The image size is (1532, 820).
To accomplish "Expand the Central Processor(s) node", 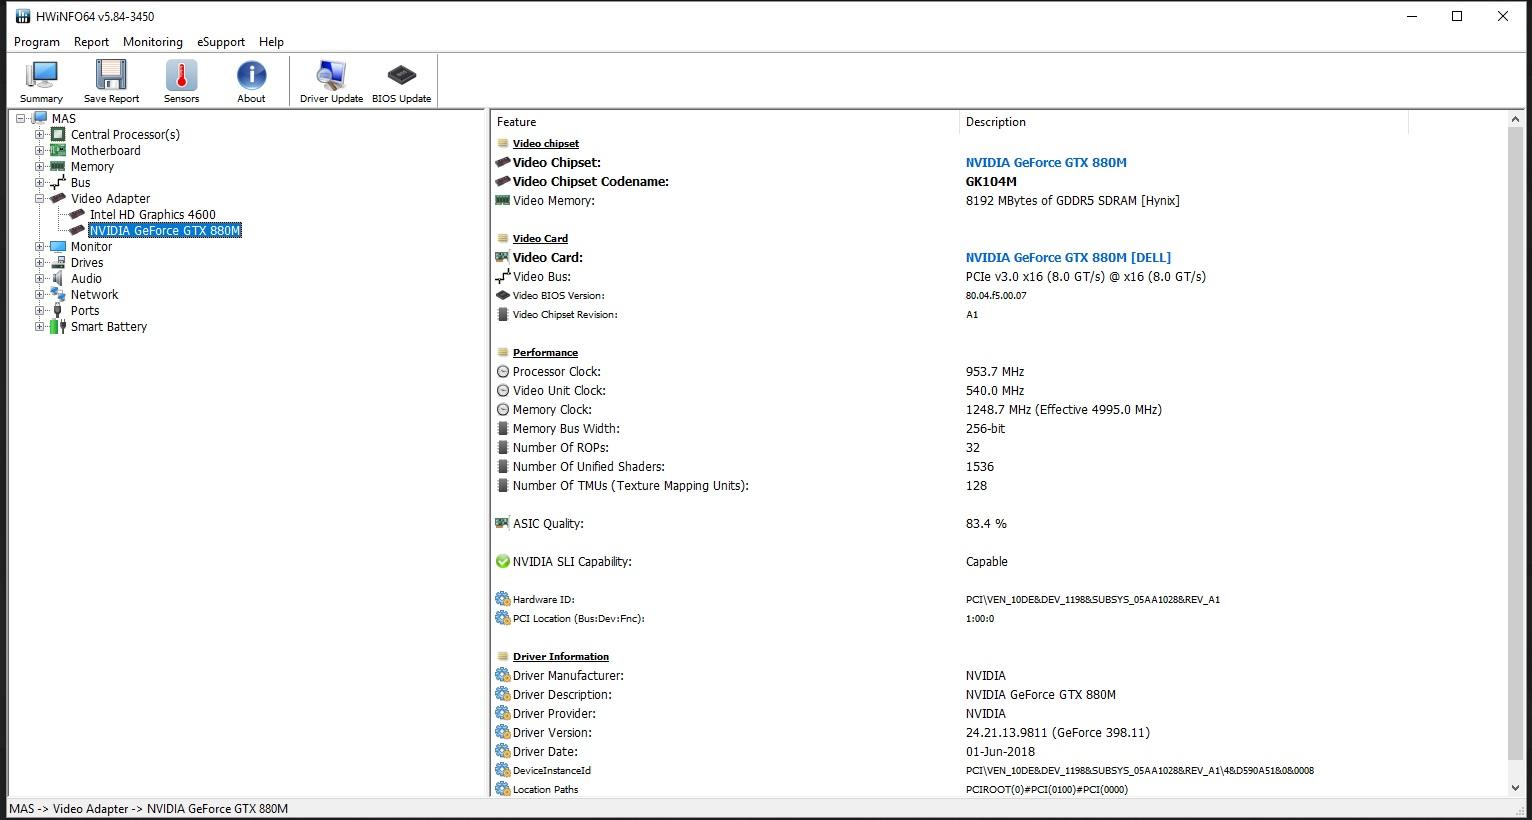I will pyautogui.click(x=39, y=134).
